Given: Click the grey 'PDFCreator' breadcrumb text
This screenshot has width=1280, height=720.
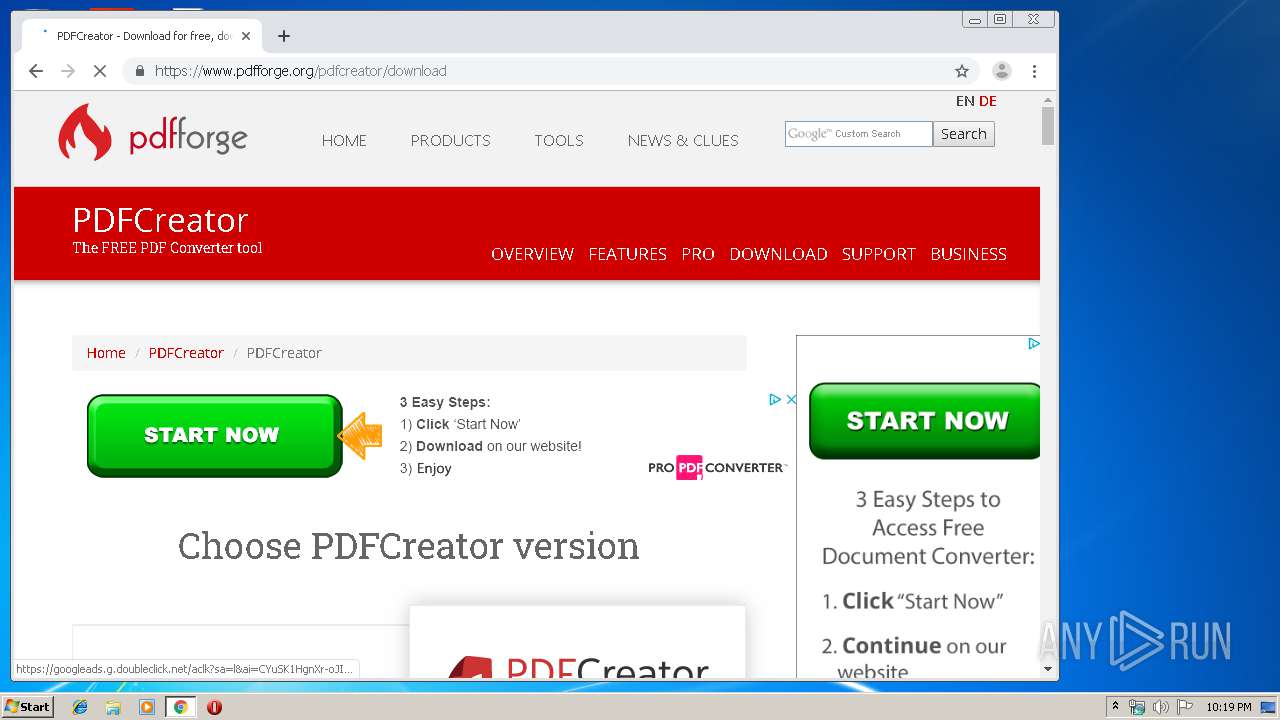Looking at the screenshot, I should tap(284, 353).
